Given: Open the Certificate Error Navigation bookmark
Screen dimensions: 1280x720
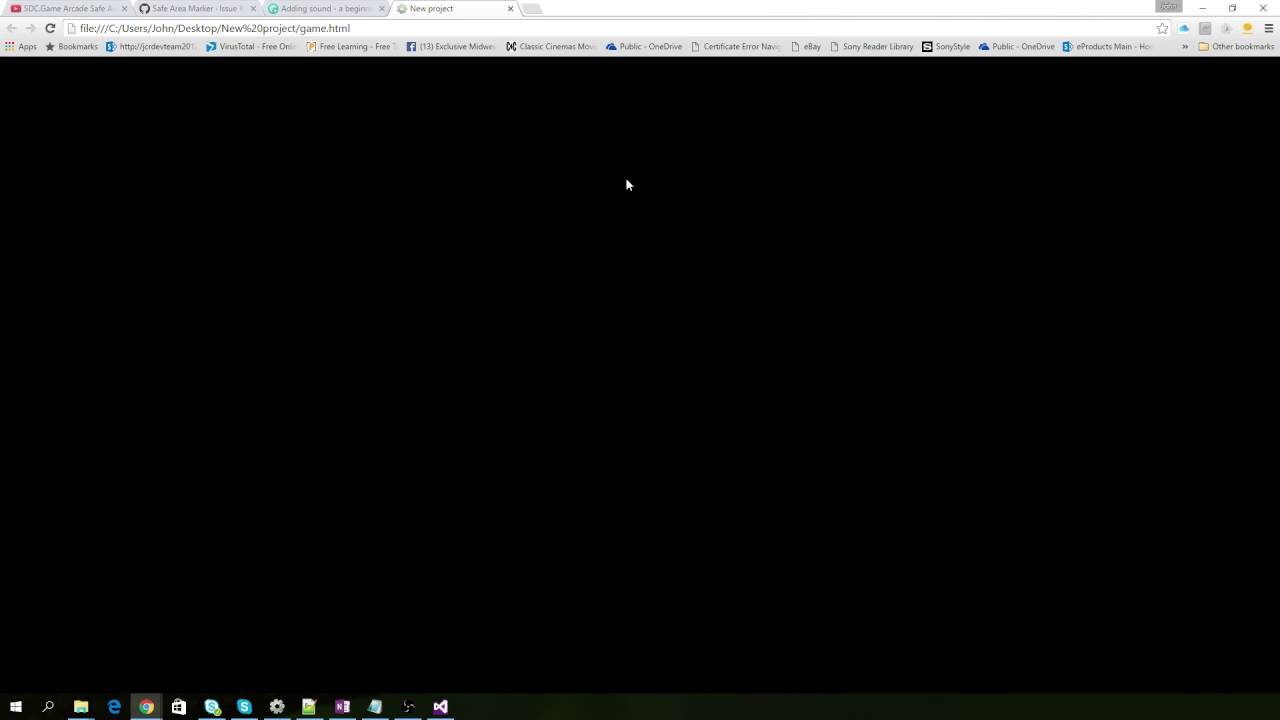Looking at the screenshot, I should tap(736, 46).
